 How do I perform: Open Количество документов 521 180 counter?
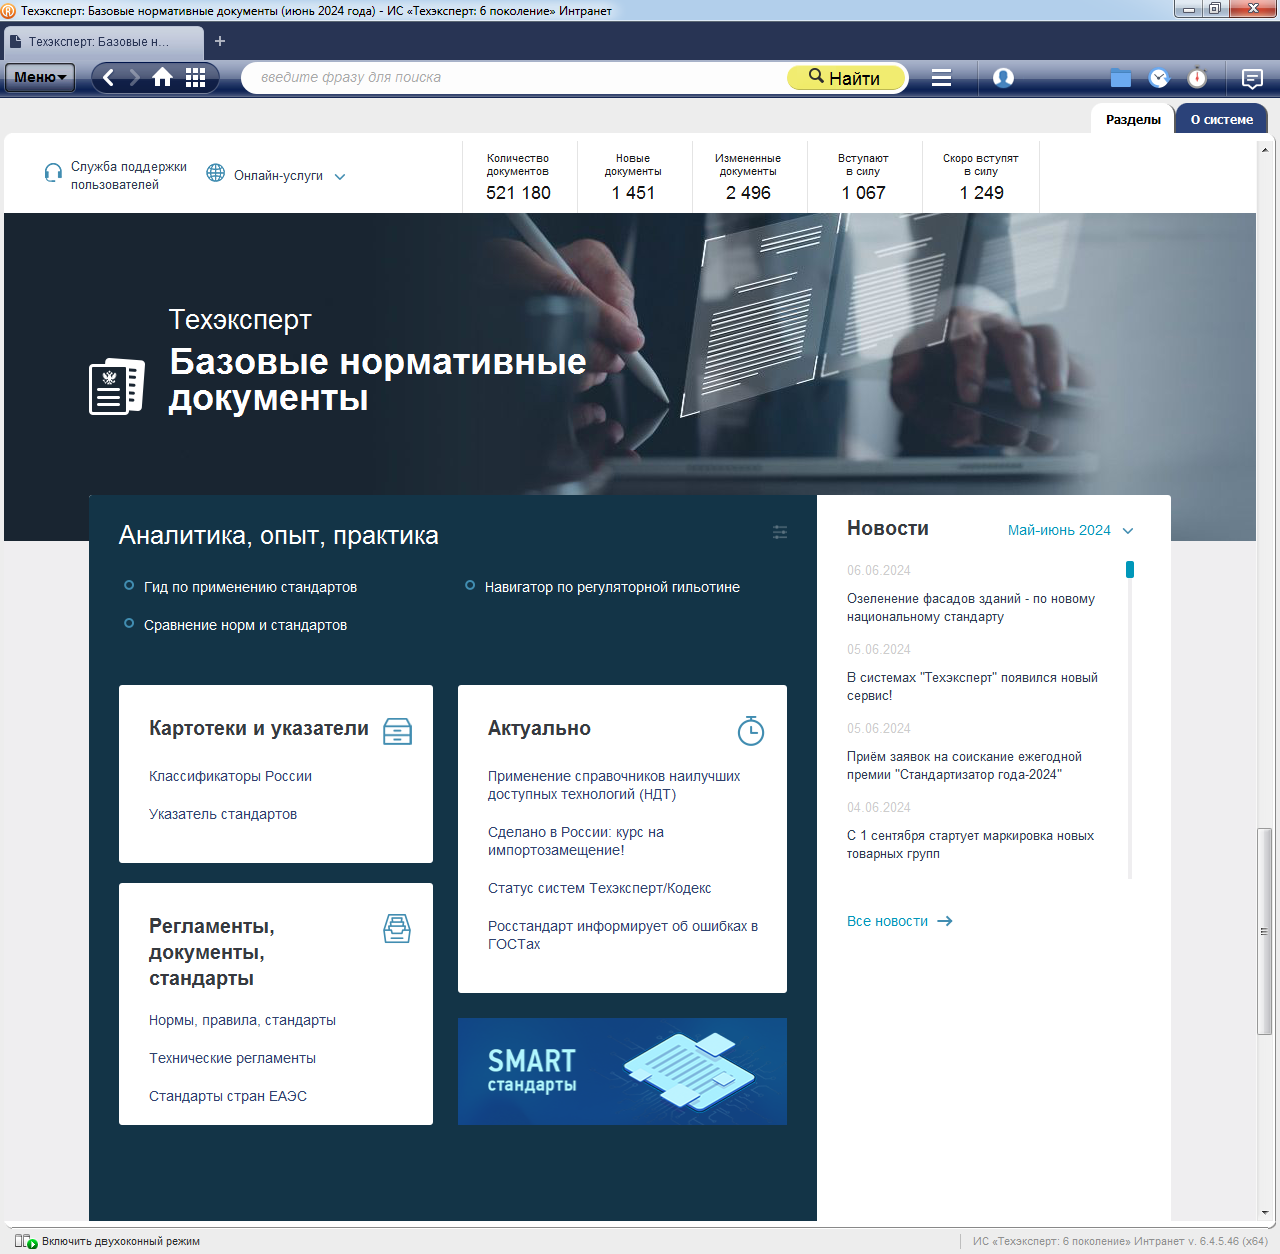tap(518, 177)
